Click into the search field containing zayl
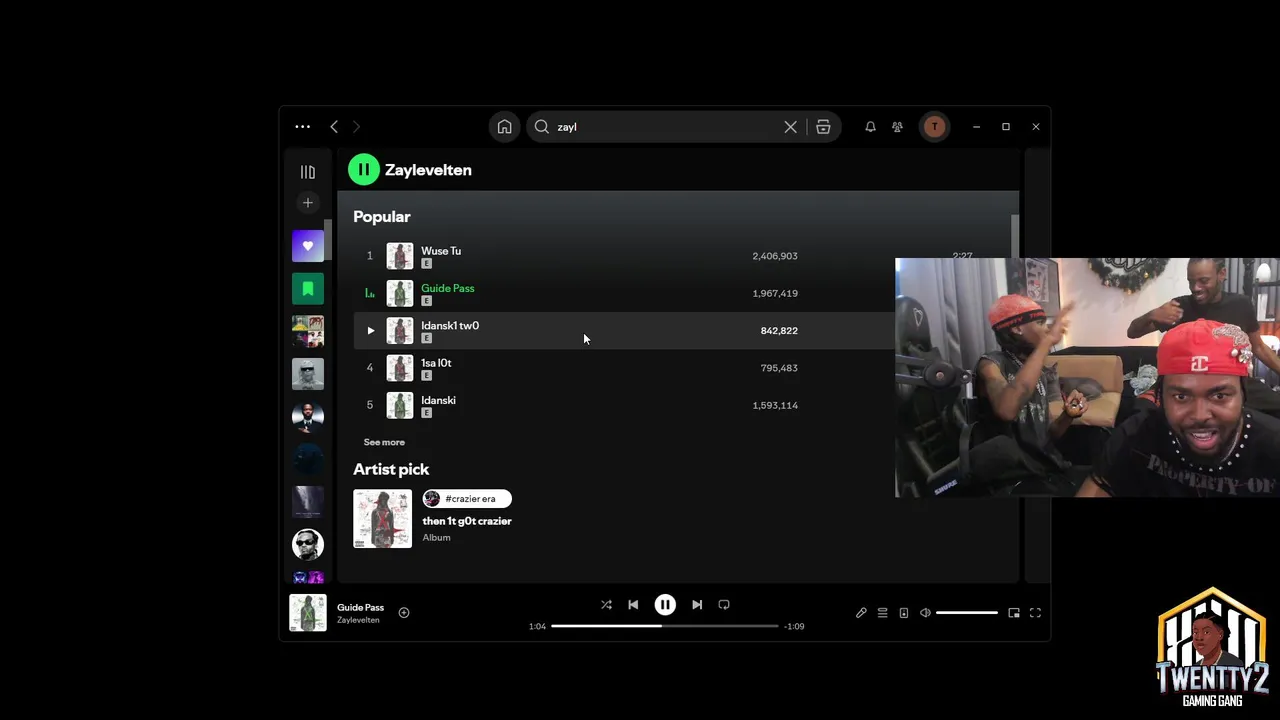This screenshot has height=720, width=1280. 666,127
